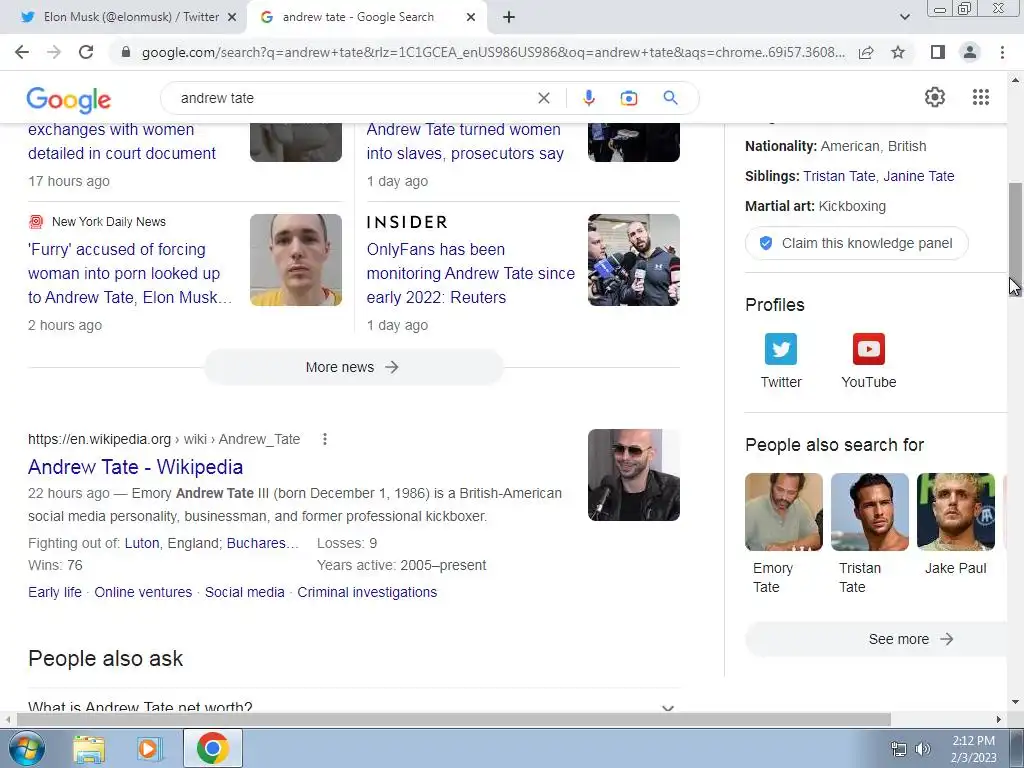
Task: Click the search input containing andrew tate
Action: coord(353,98)
